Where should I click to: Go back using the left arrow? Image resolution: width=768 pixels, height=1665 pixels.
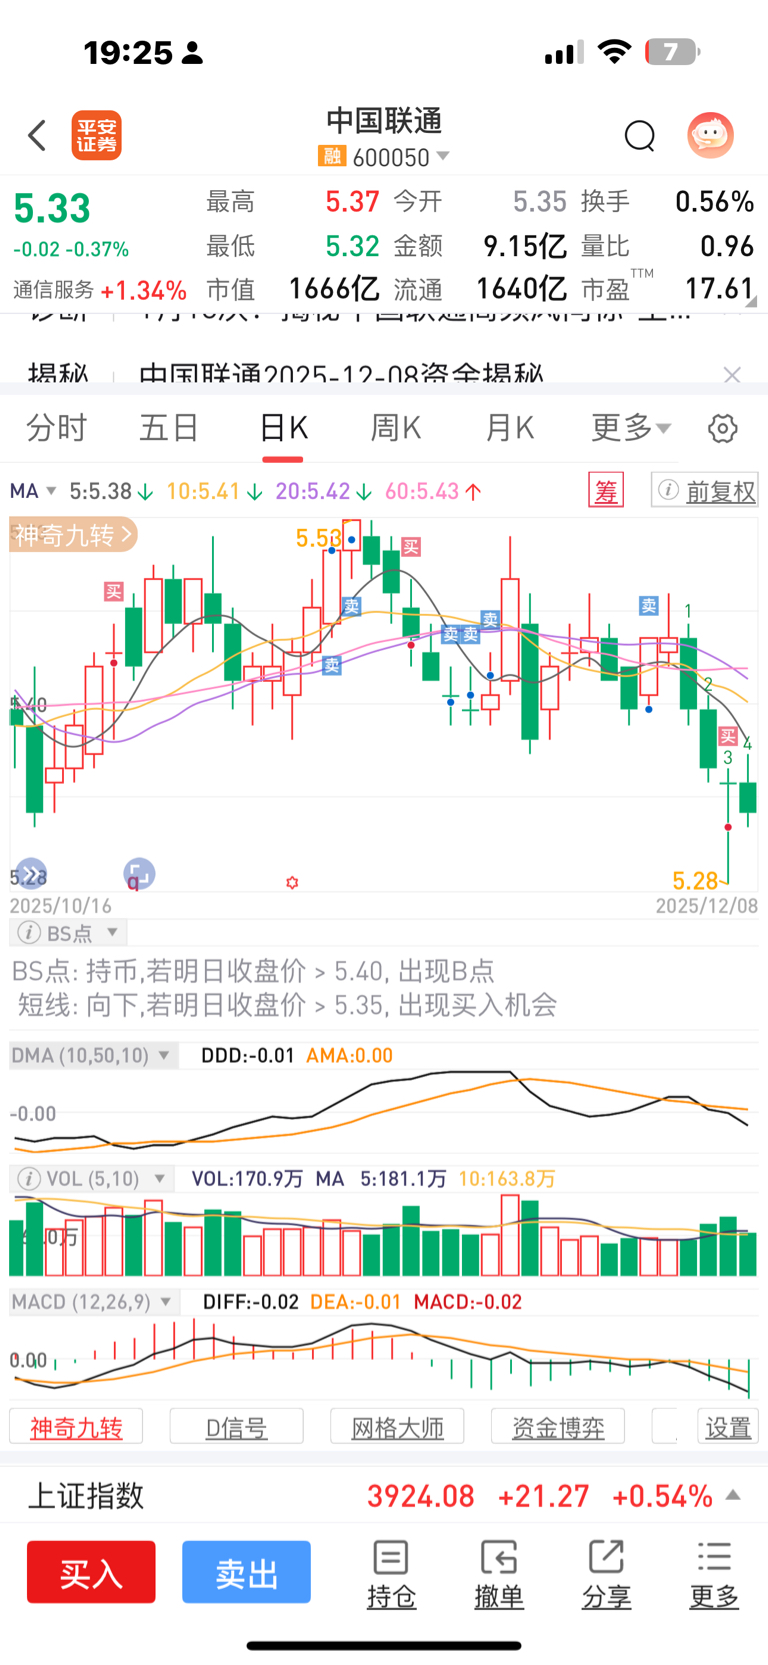pos(38,135)
